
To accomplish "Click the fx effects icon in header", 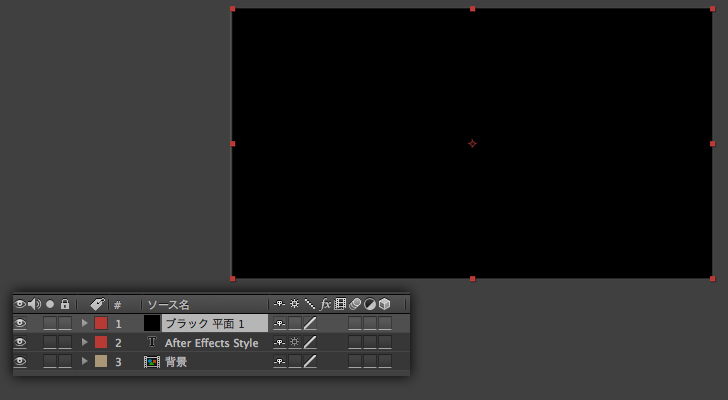I will (x=325, y=304).
